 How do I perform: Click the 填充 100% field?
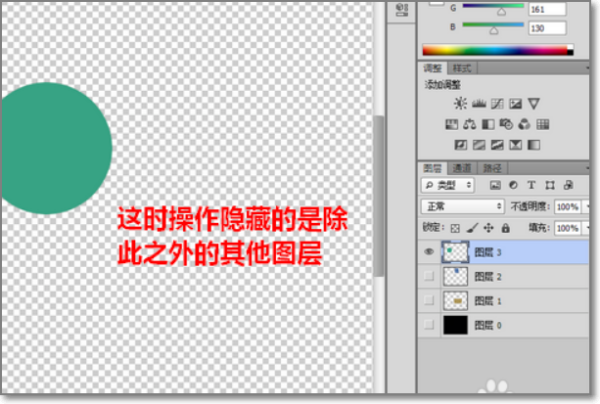point(567,228)
